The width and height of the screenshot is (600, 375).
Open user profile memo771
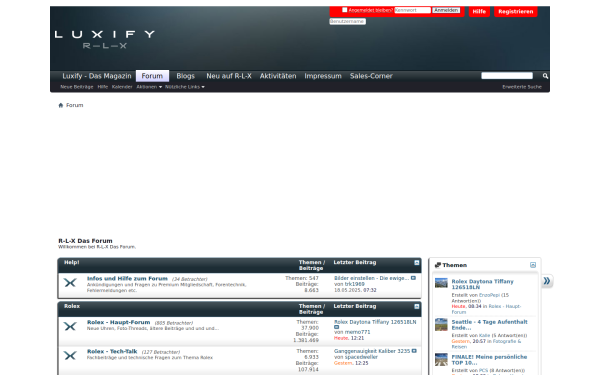(358, 332)
